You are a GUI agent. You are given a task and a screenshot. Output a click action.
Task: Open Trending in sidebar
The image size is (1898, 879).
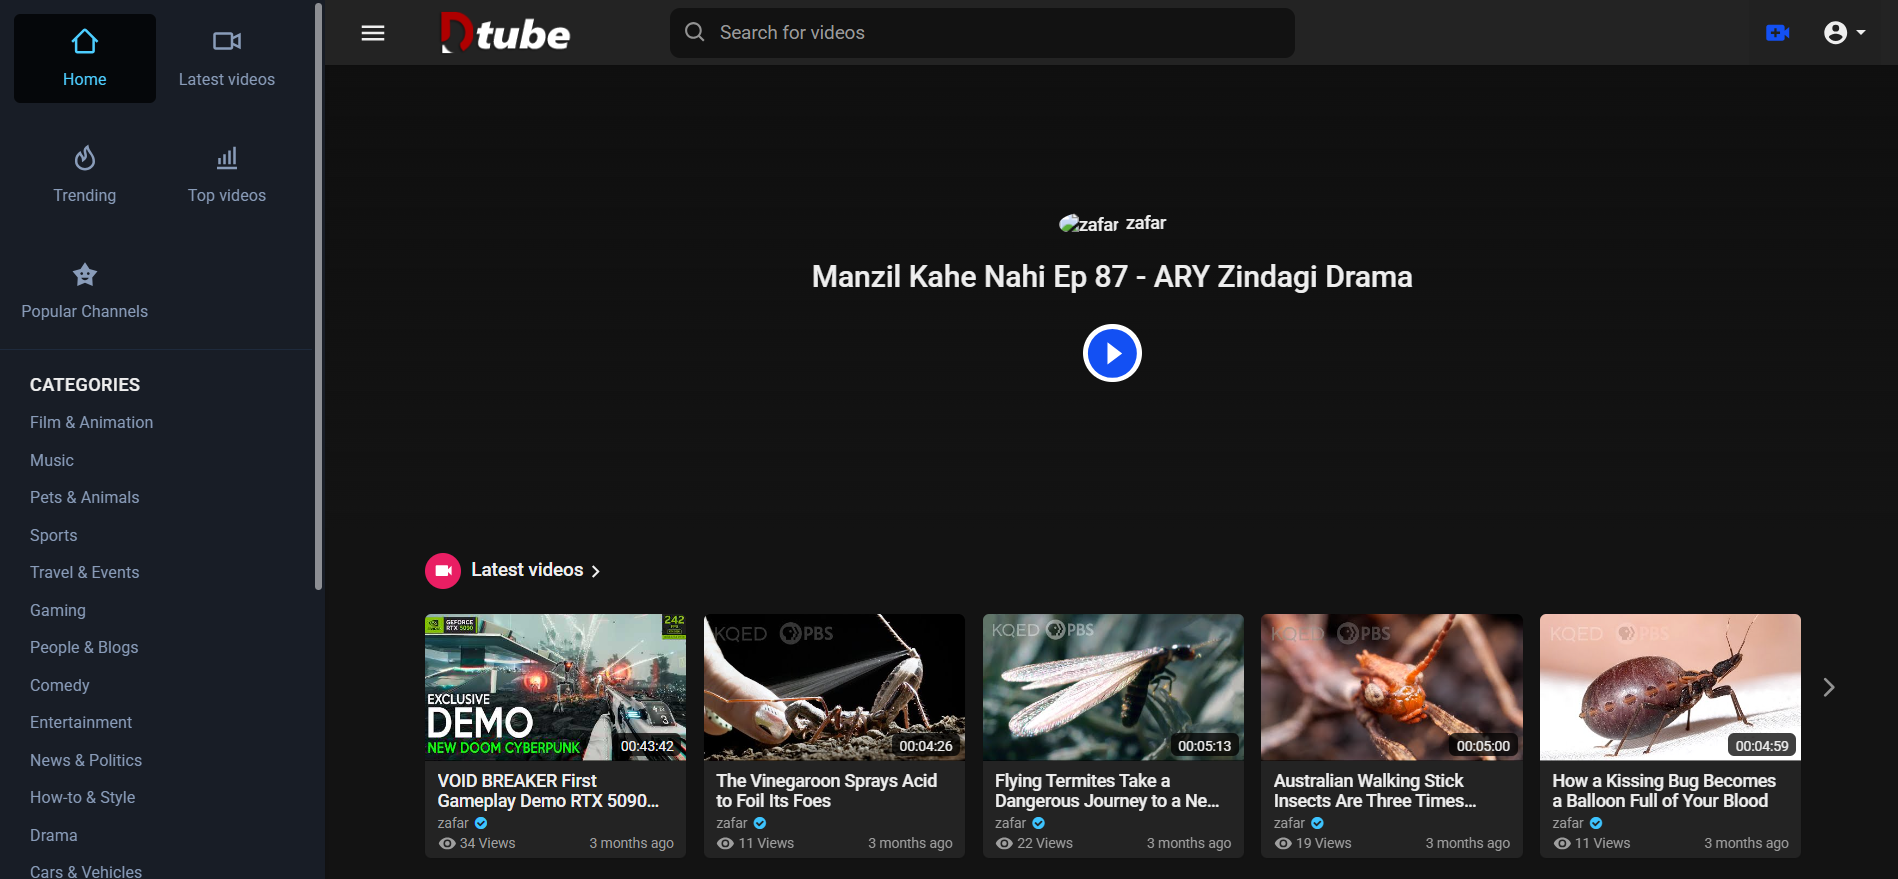click(85, 175)
